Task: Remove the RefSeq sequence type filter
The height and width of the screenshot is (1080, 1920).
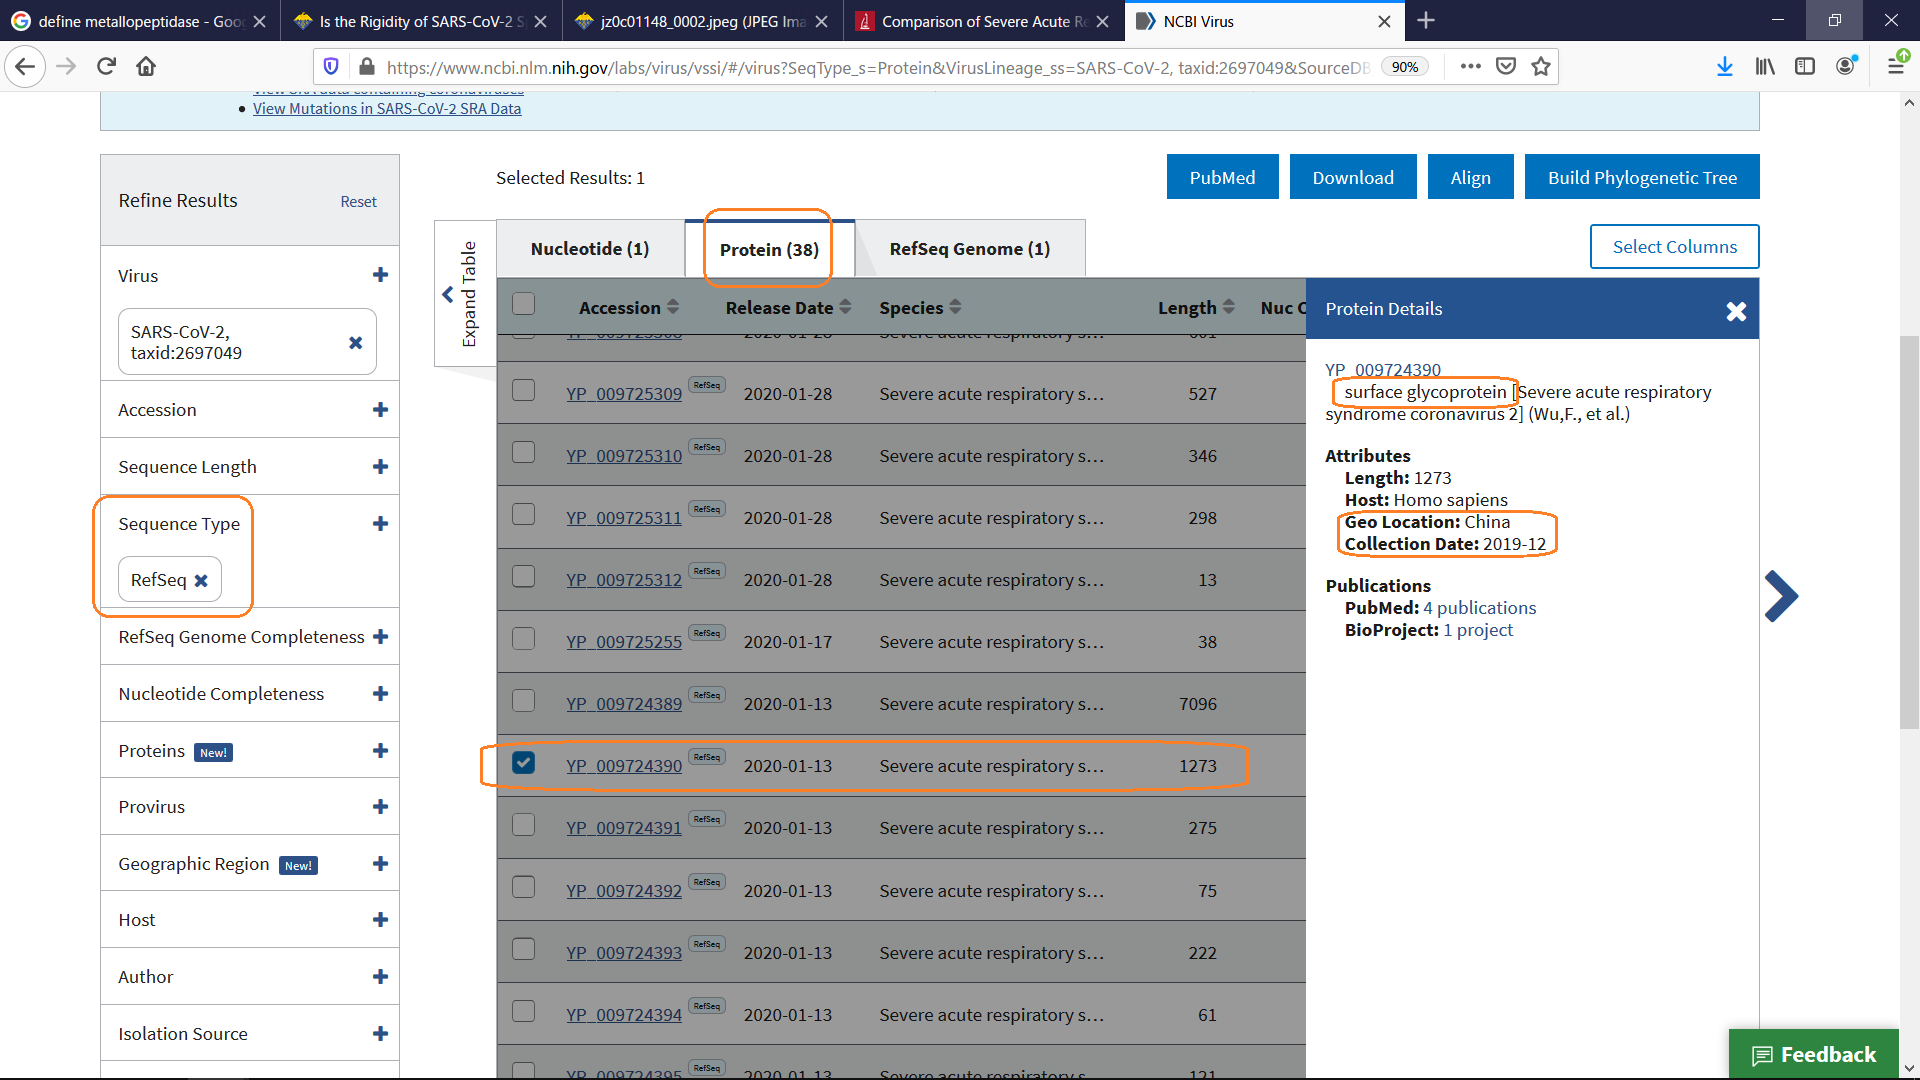Action: tap(202, 580)
